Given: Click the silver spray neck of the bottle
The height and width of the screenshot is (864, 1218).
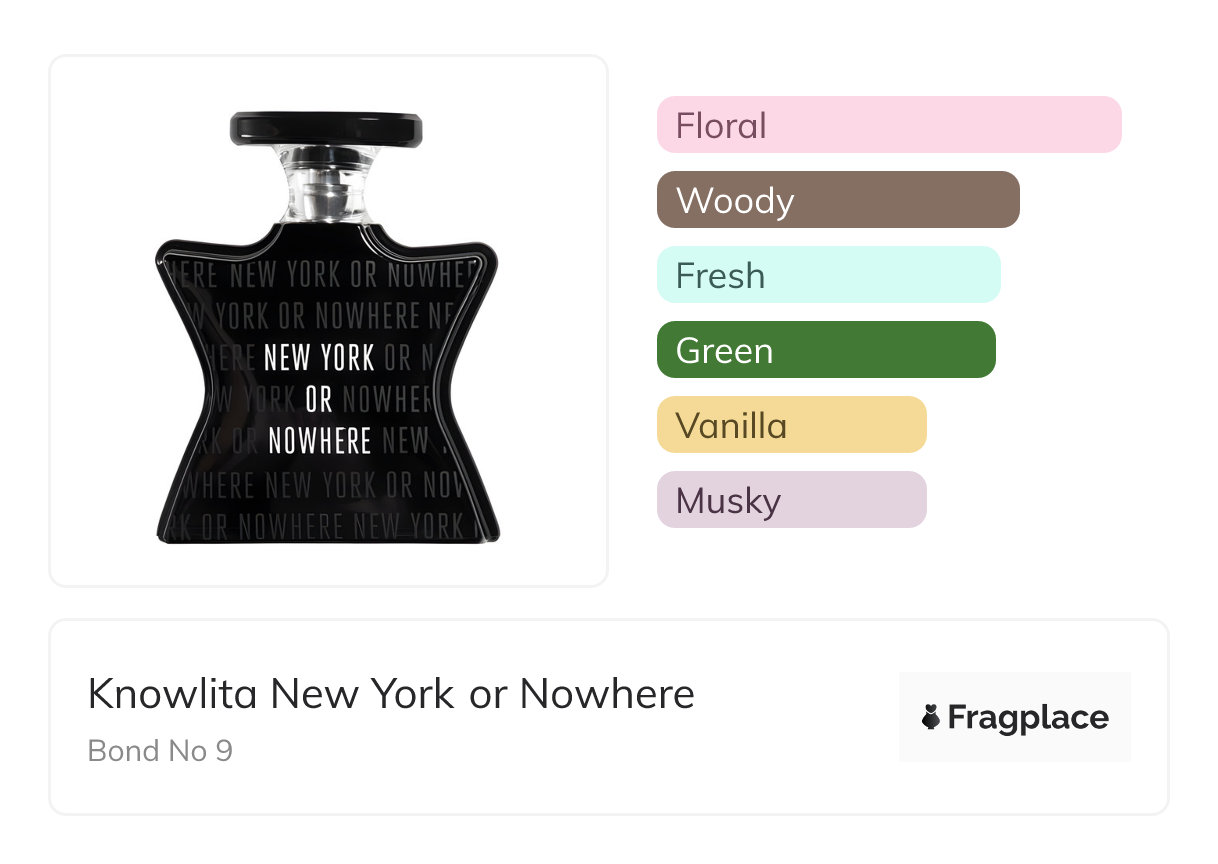Looking at the screenshot, I should click(326, 187).
